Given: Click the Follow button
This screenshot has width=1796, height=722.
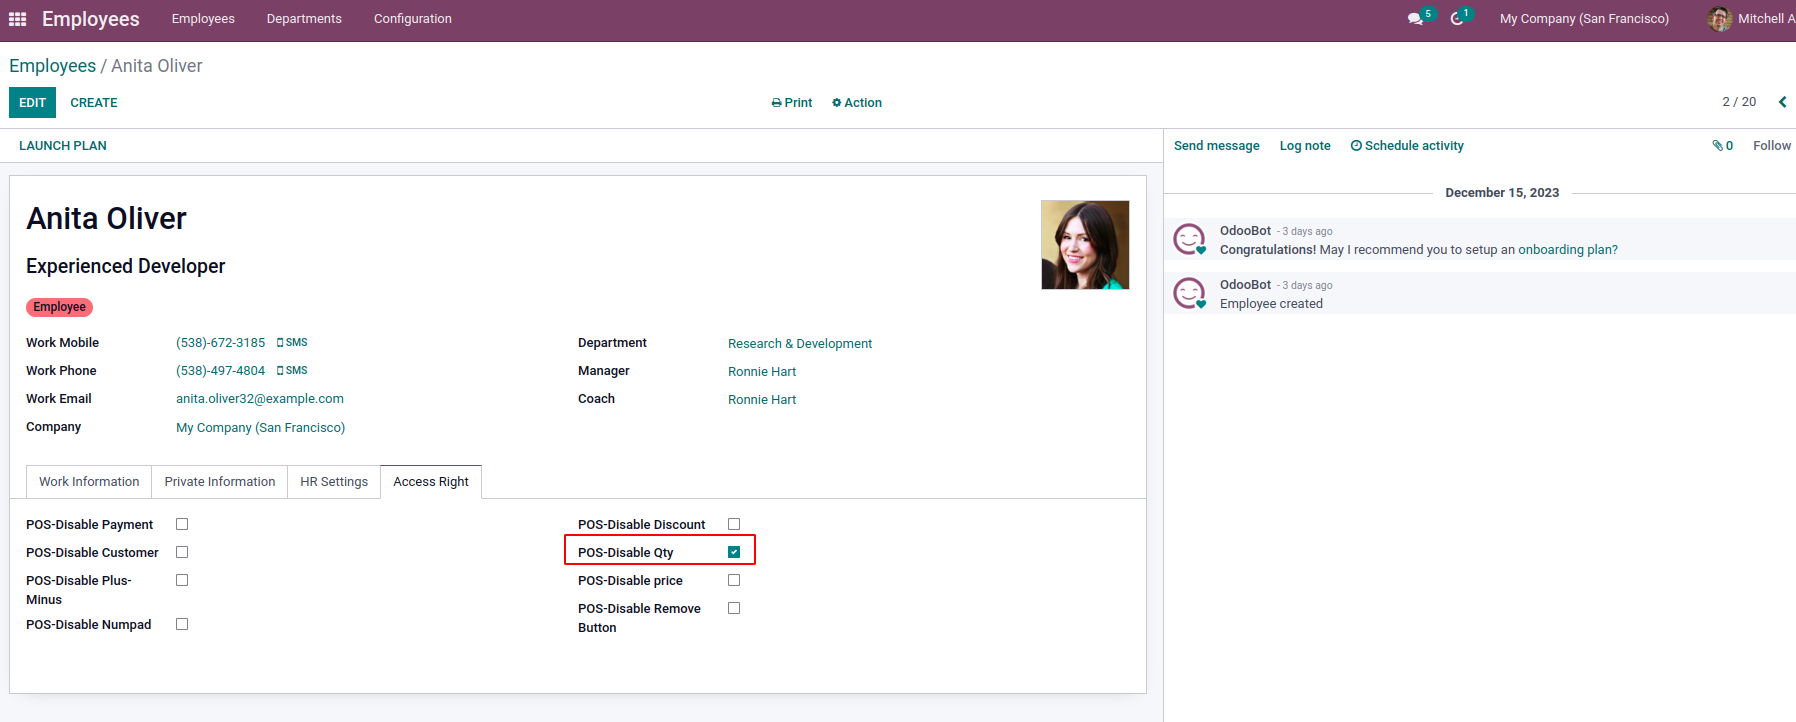Looking at the screenshot, I should point(1772,146).
